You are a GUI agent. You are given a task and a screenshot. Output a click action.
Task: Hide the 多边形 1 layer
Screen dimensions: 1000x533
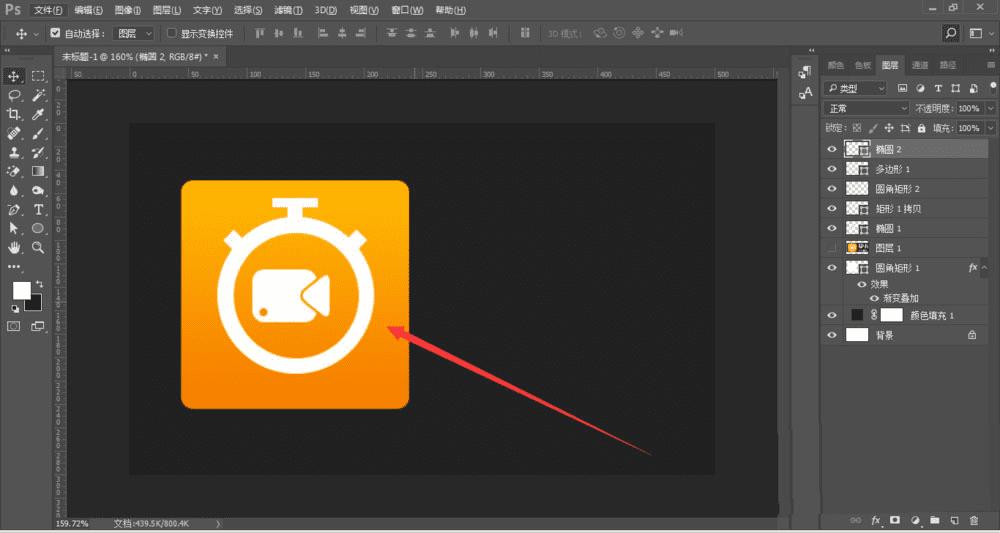click(x=831, y=169)
